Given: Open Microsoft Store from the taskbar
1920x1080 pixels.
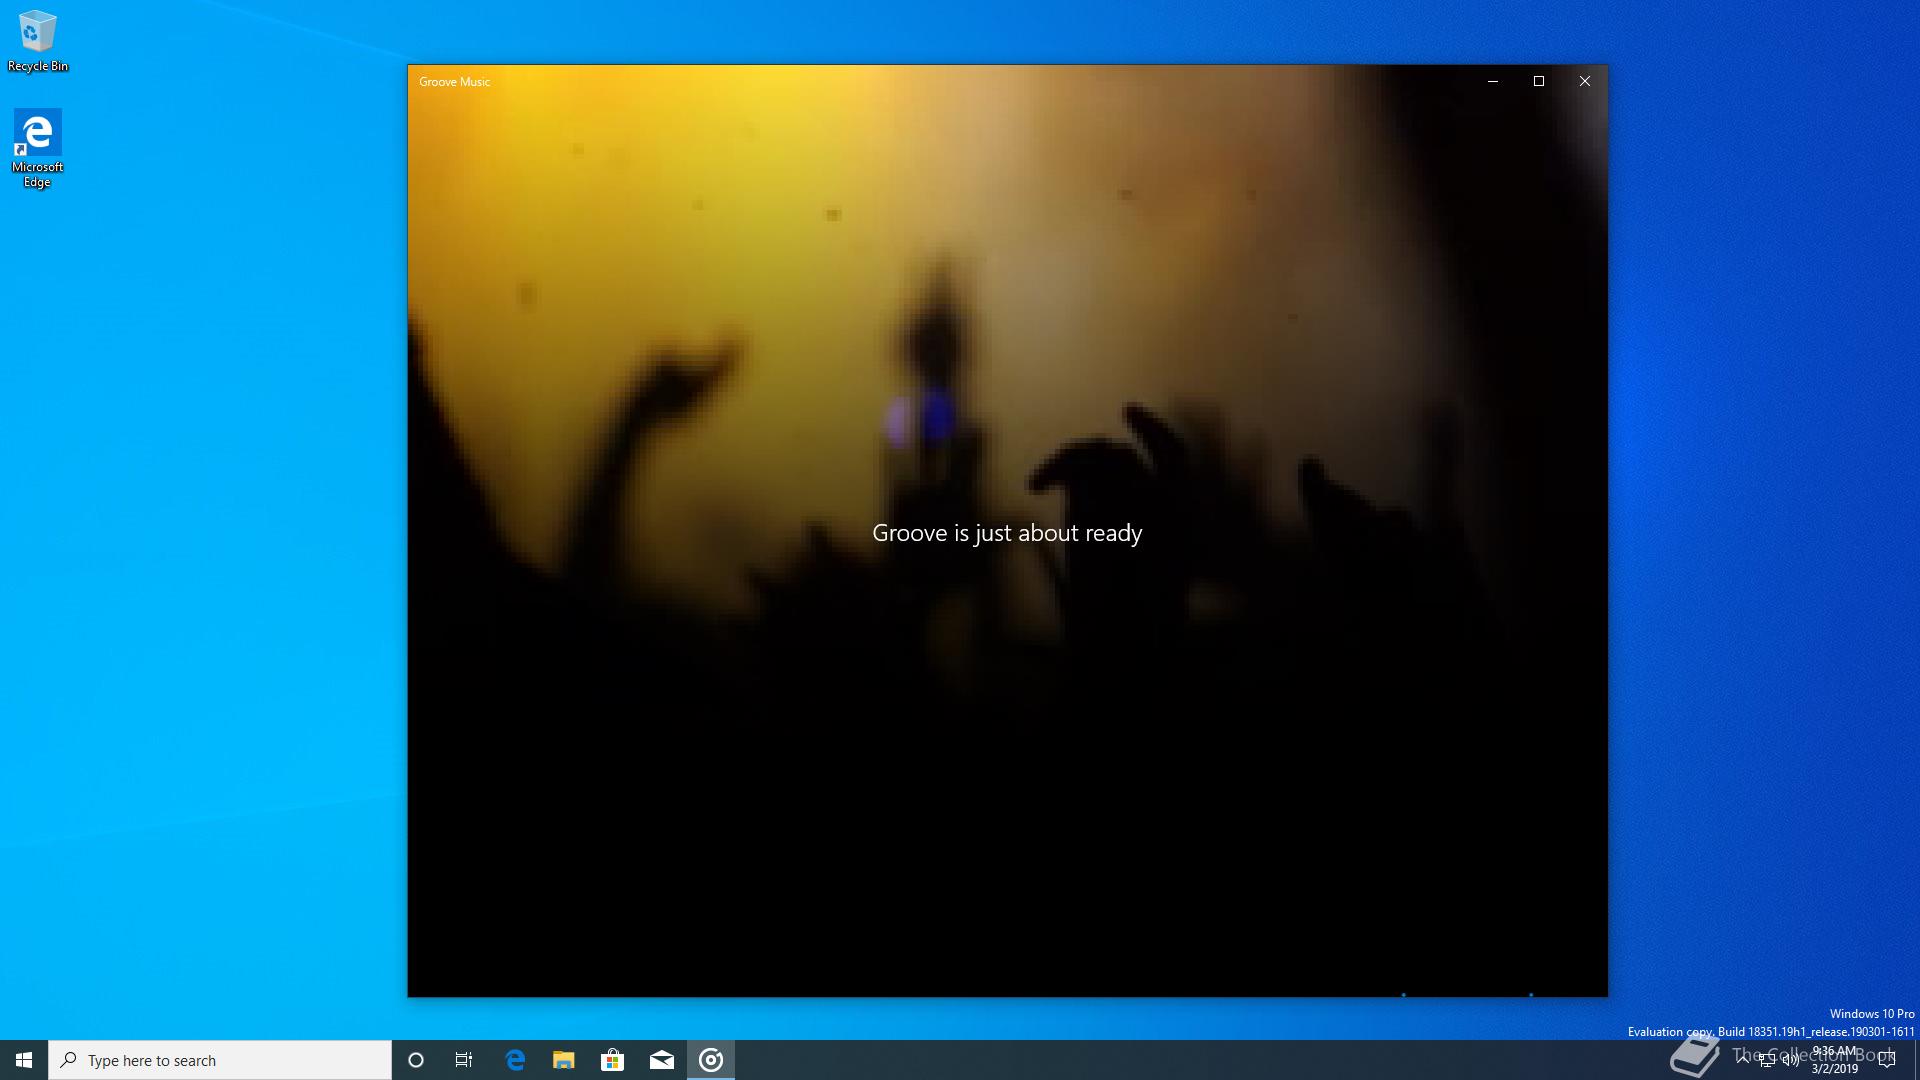Looking at the screenshot, I should pos(612,1060).
